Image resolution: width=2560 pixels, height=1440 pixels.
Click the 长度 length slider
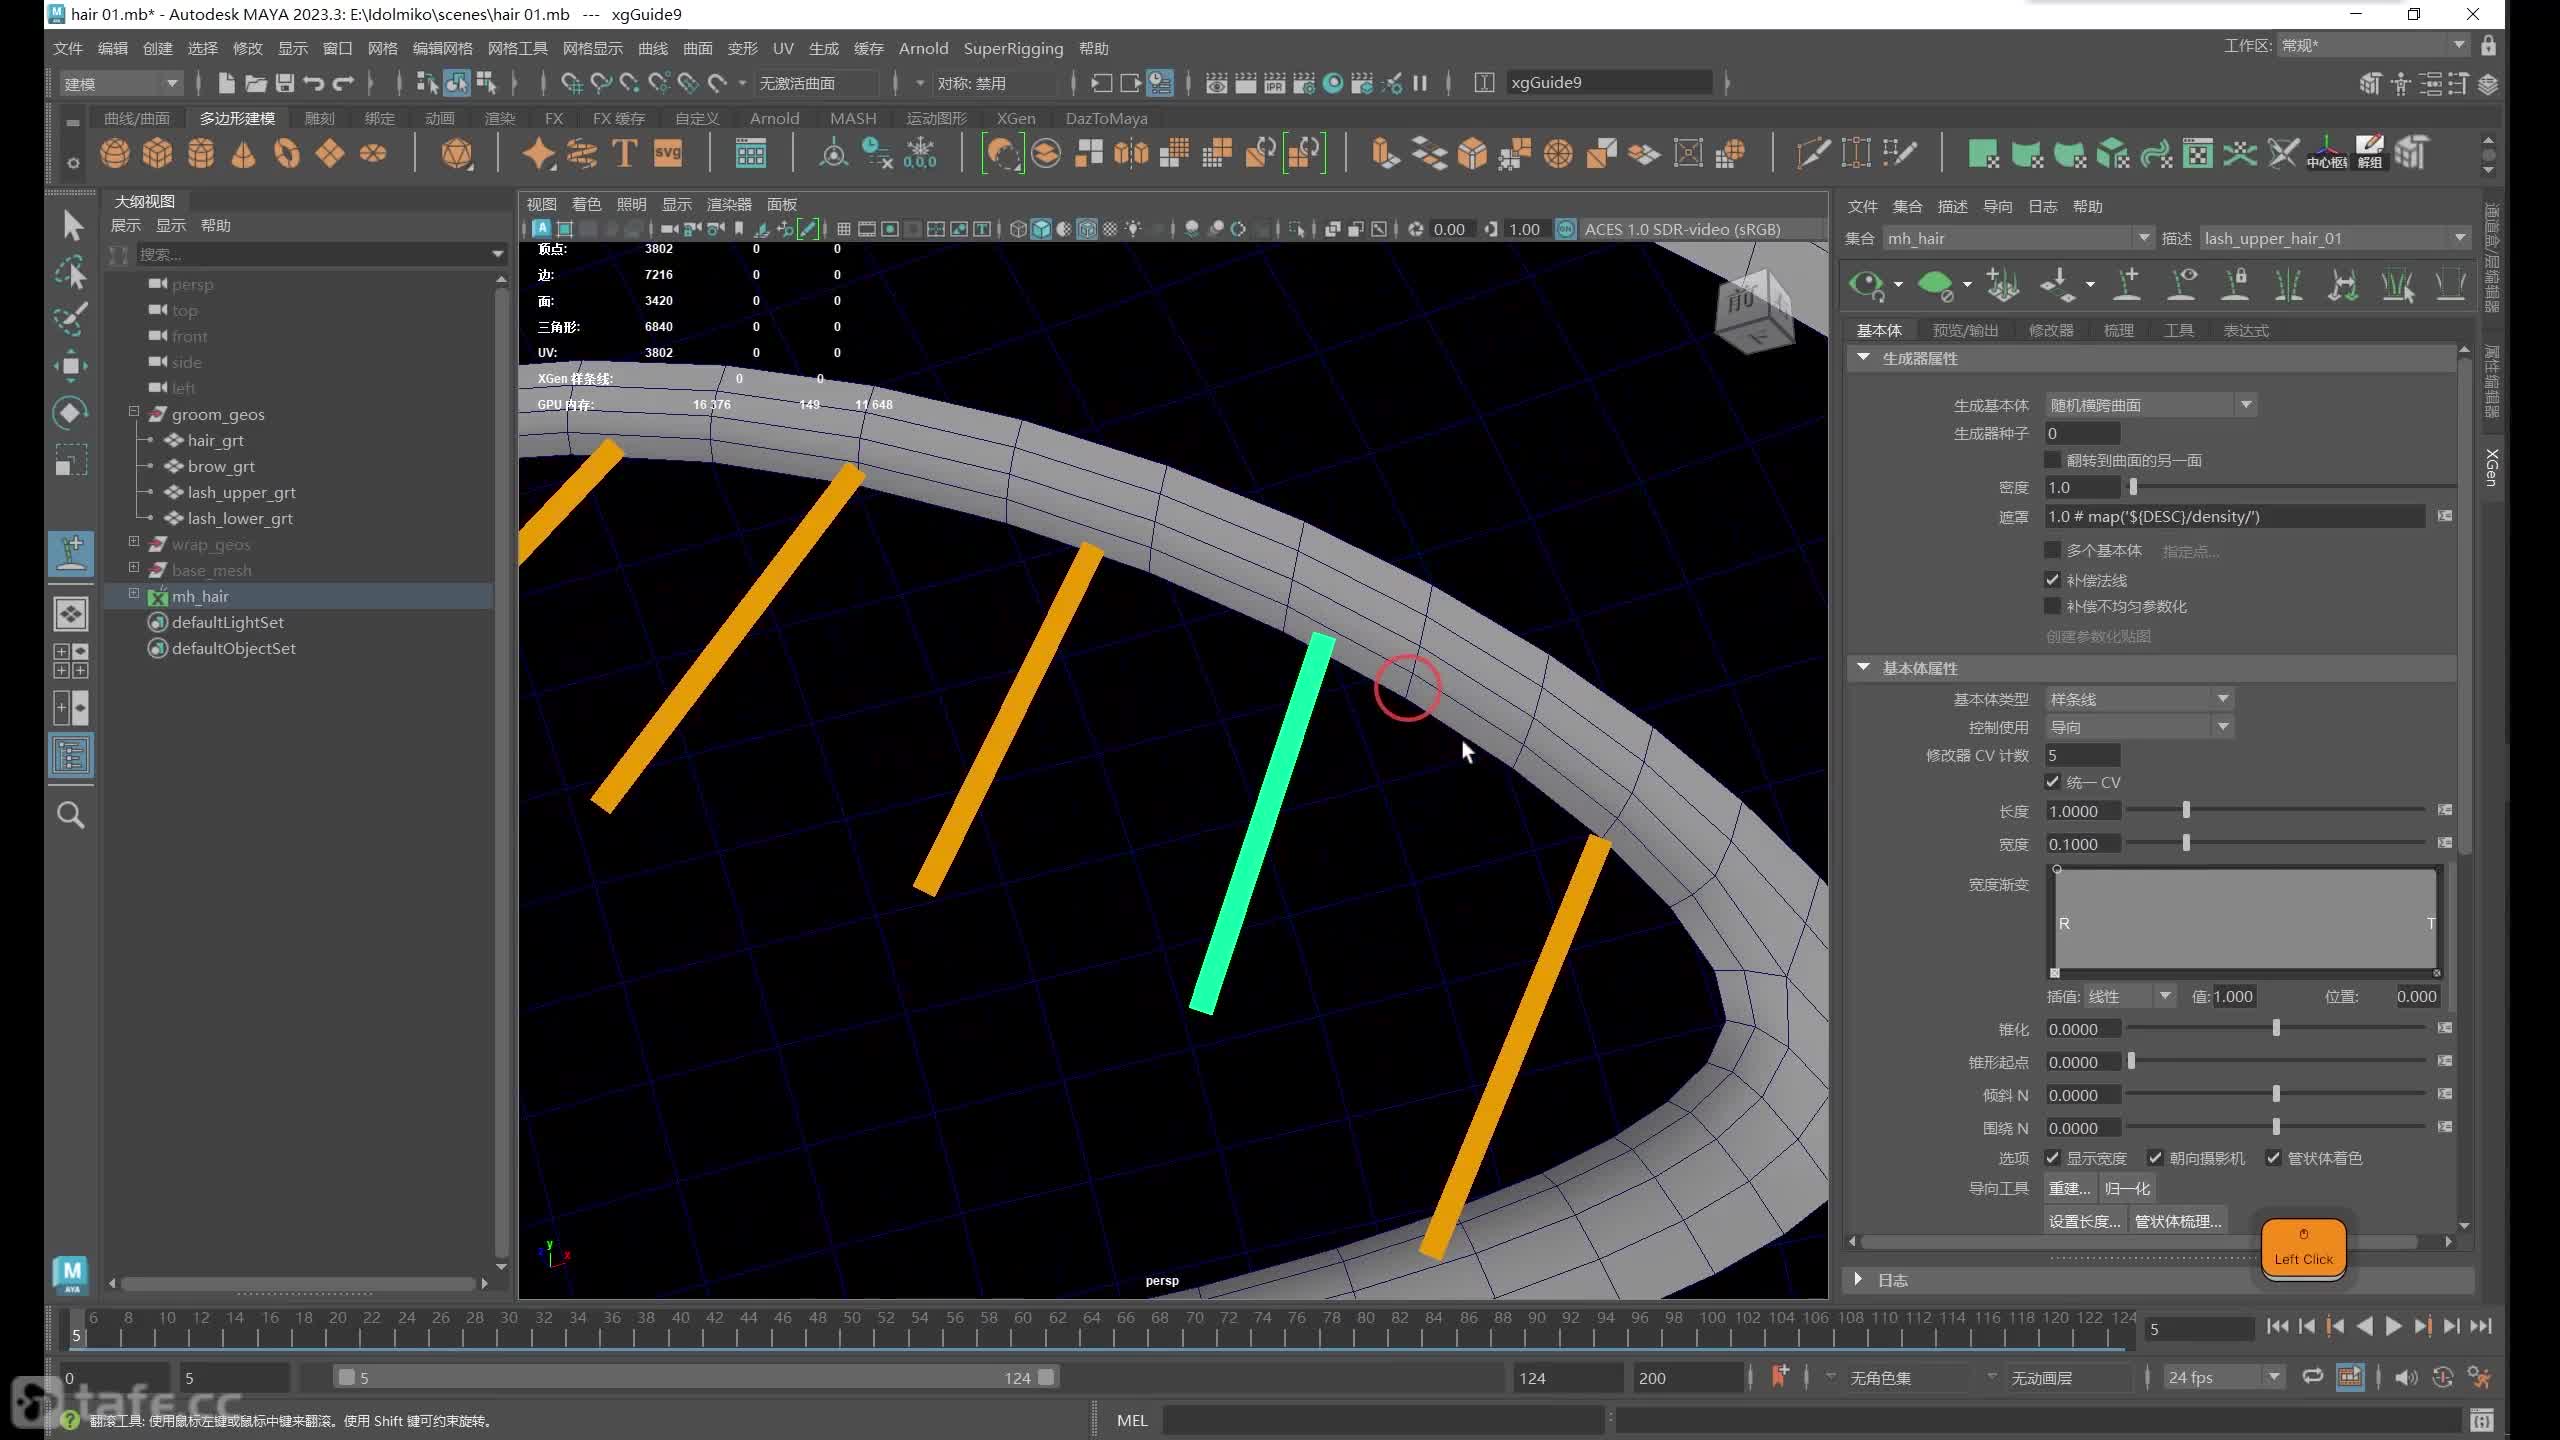[x=2276, y=810]
